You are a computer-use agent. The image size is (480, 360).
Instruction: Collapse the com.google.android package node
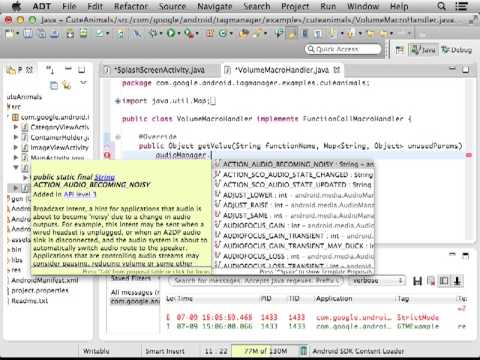(x=8, y=117)
